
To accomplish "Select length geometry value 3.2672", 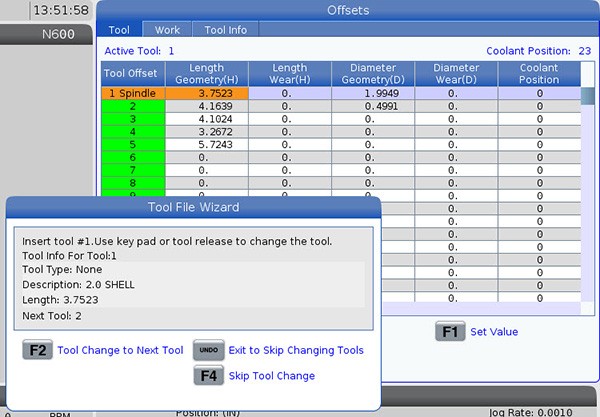I will point(207,132).
